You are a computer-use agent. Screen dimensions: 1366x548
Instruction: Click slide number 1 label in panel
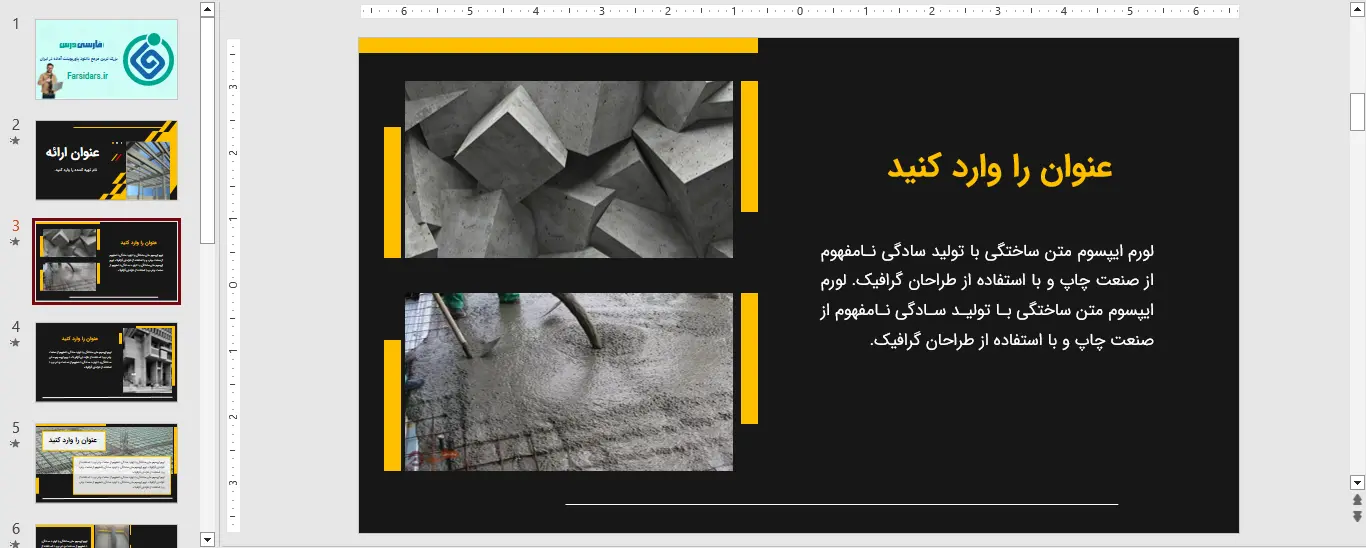[x=16, y=24]
